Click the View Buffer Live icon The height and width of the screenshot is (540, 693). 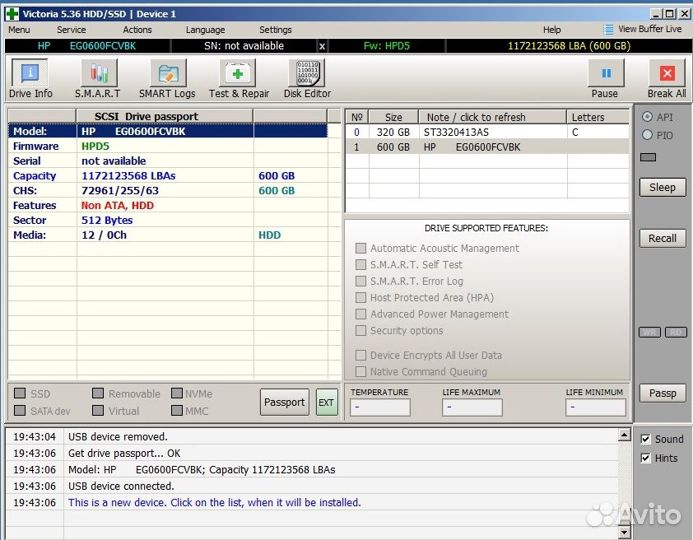(608, 29)
